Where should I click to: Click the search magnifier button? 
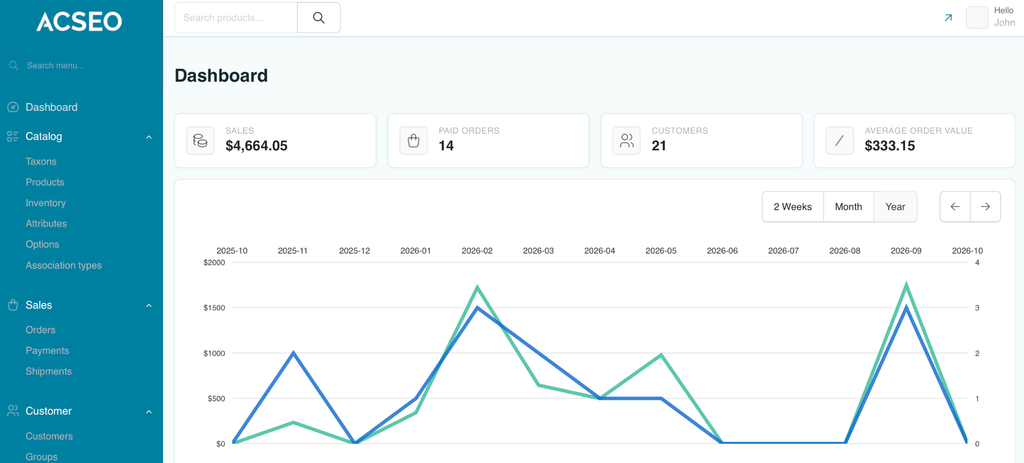click(x=319, y=18)
